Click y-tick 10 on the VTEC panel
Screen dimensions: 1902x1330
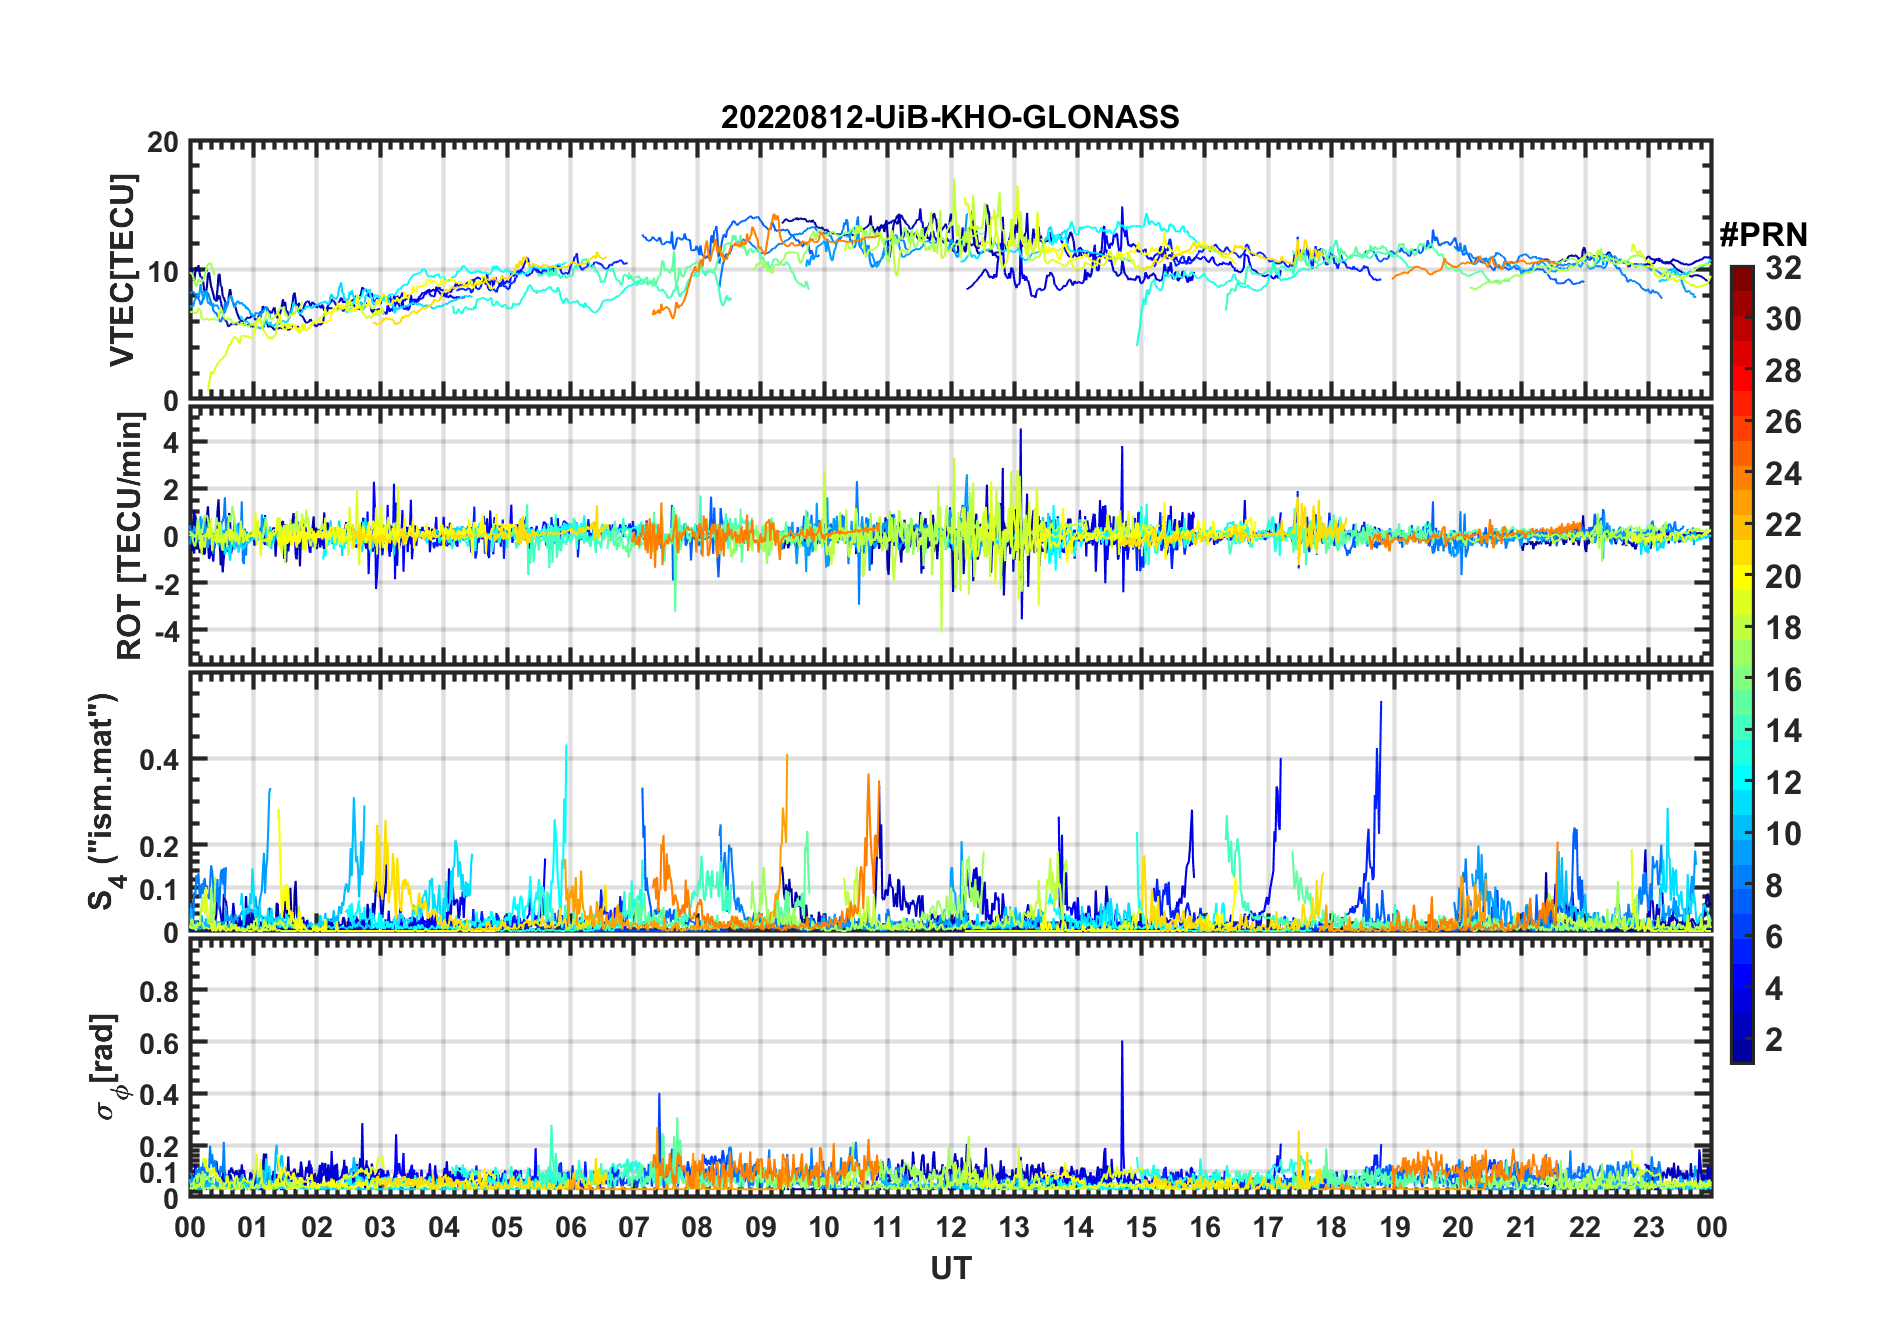pos(163,272)
